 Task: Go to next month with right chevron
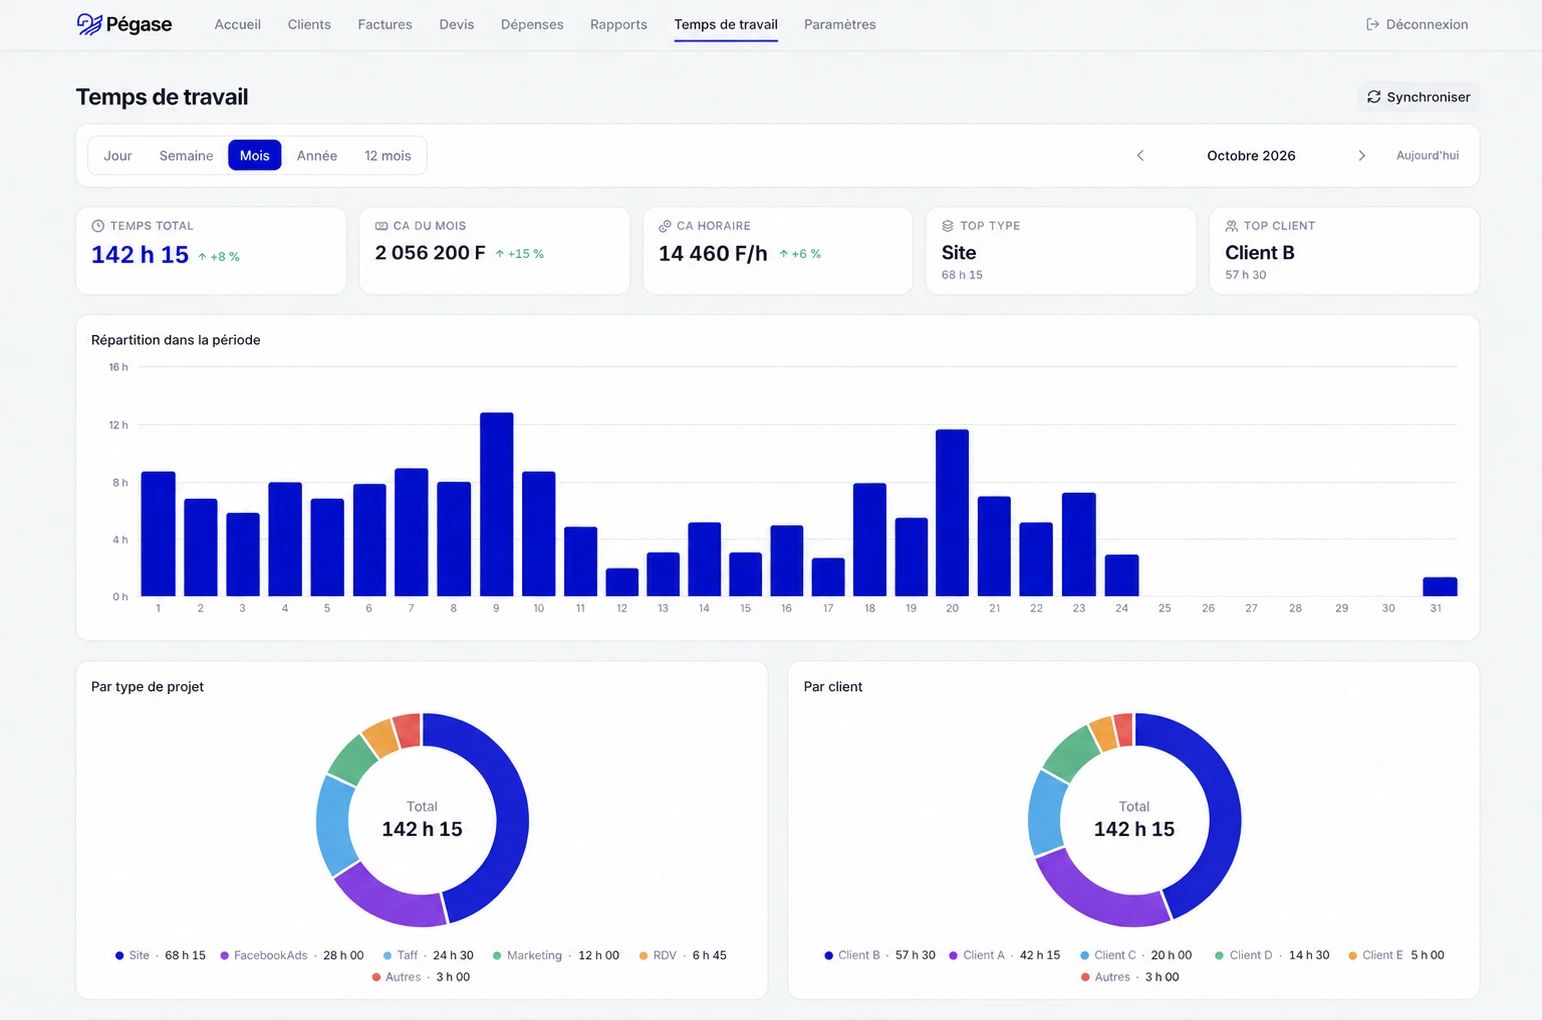tap(1362, 155)
